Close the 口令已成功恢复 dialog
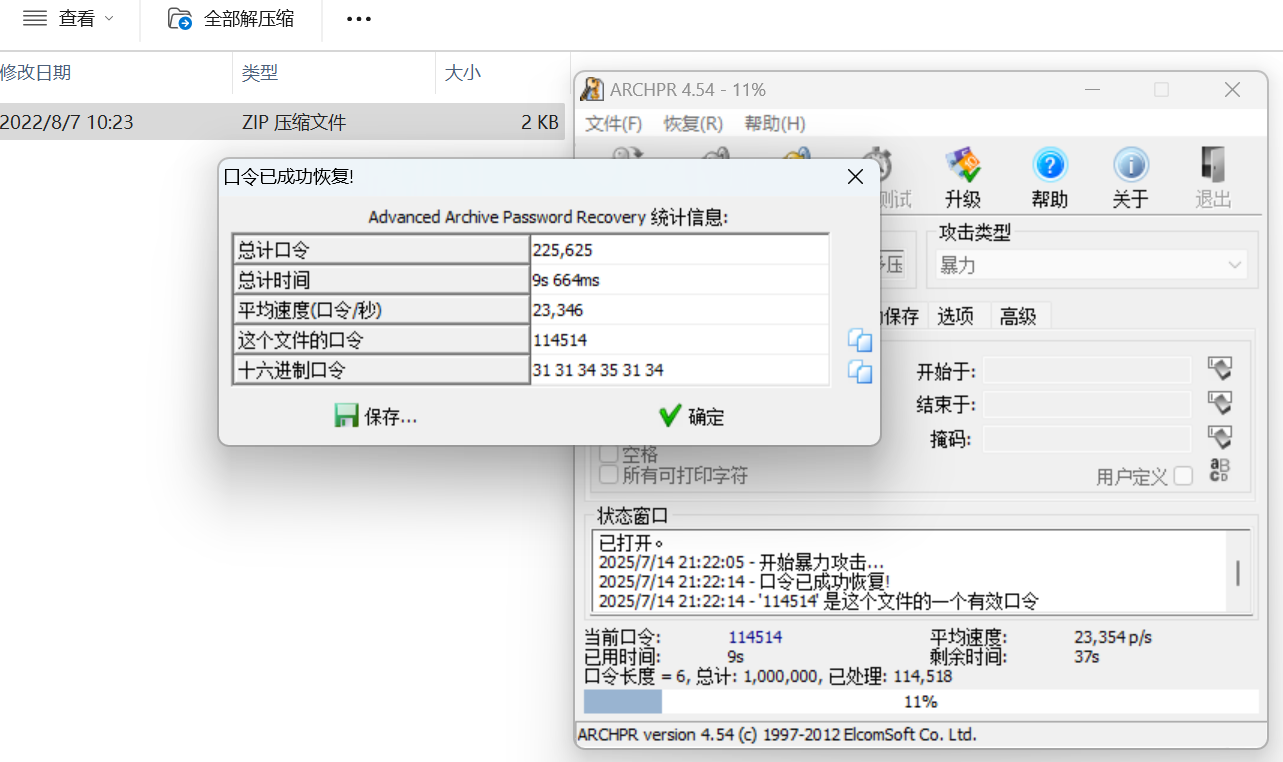 [855, 177]
